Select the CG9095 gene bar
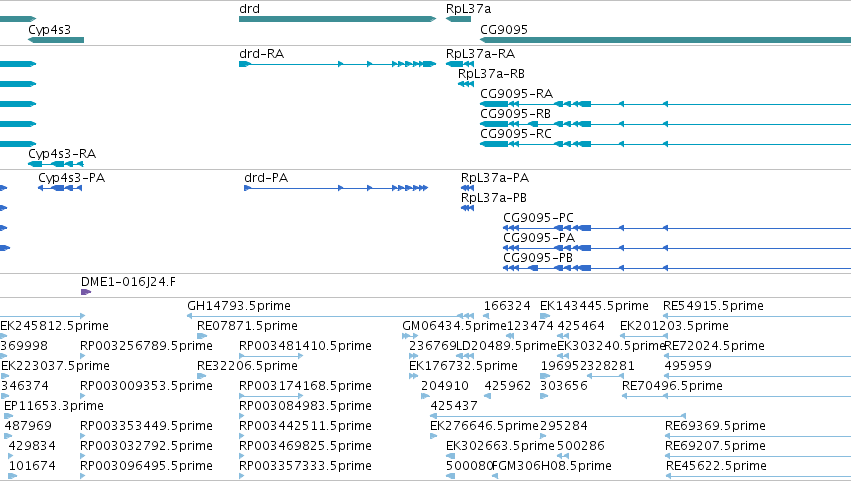Viewport: 851px width, 481px height. tap(665, 40)
